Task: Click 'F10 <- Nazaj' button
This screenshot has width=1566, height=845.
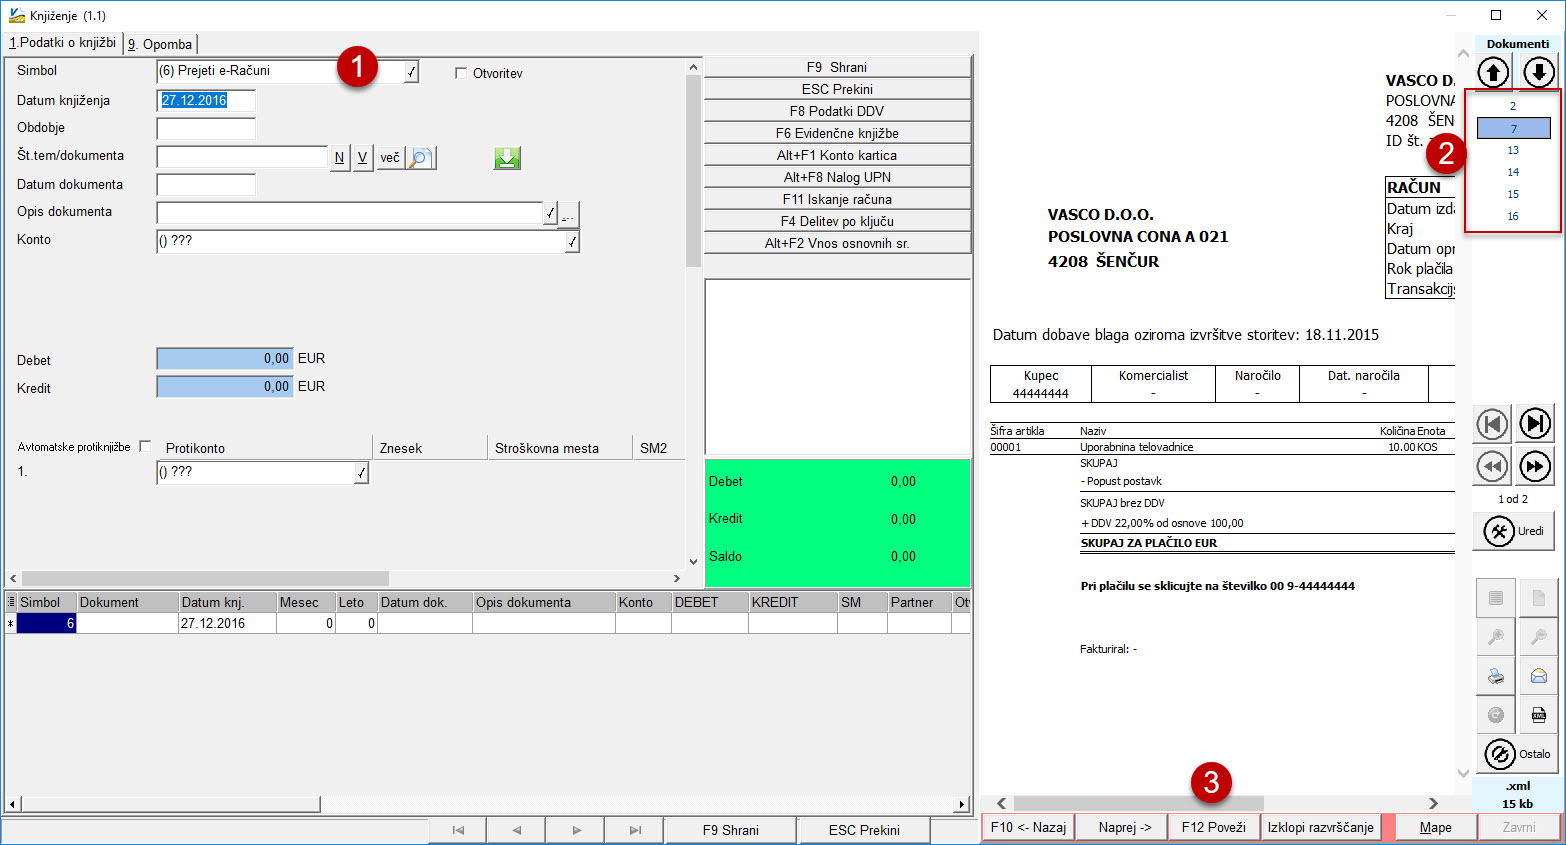Action: click(x=1028, y=827)
